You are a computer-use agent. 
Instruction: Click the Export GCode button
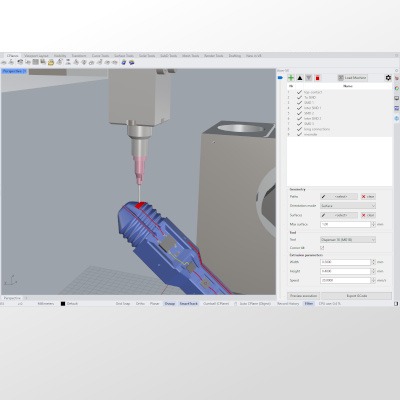coord(357,296)
